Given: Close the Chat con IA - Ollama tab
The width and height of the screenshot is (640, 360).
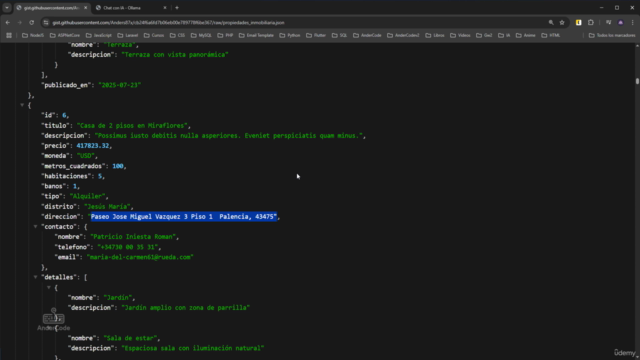Looking at the screenshot, I should [x=165, y=8].
